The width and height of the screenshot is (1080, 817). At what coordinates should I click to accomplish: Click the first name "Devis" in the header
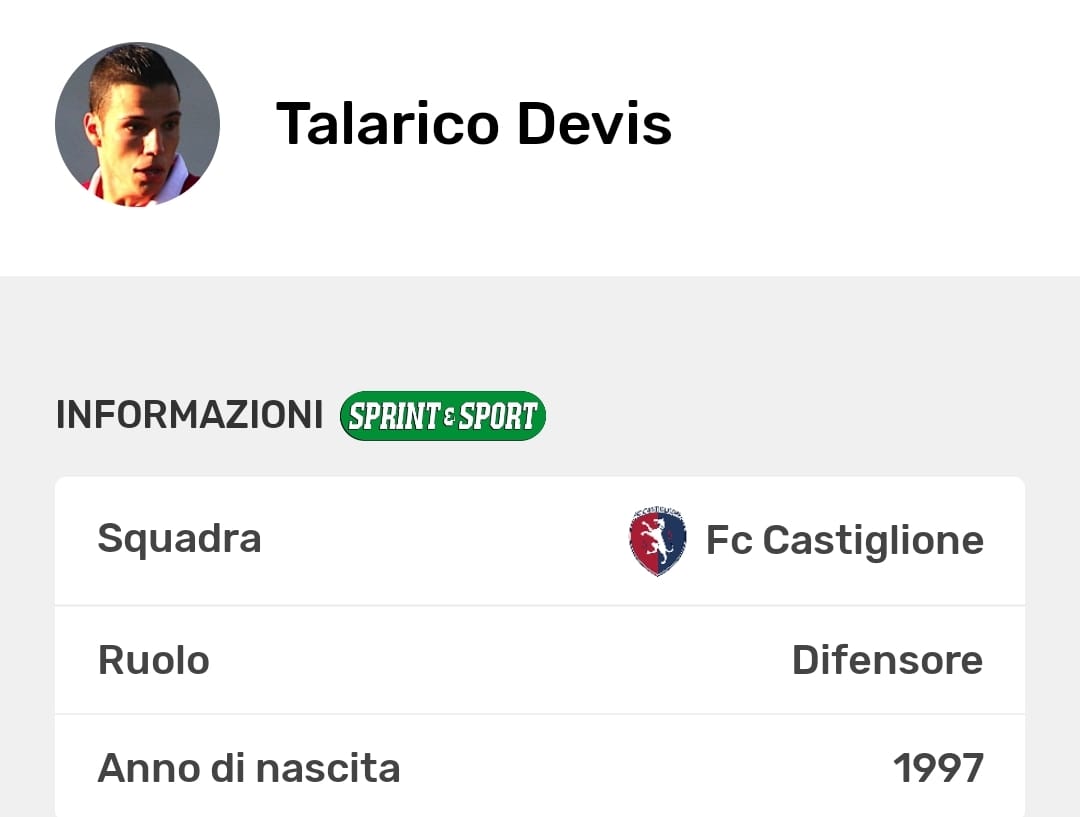click(x=594, y=124)
